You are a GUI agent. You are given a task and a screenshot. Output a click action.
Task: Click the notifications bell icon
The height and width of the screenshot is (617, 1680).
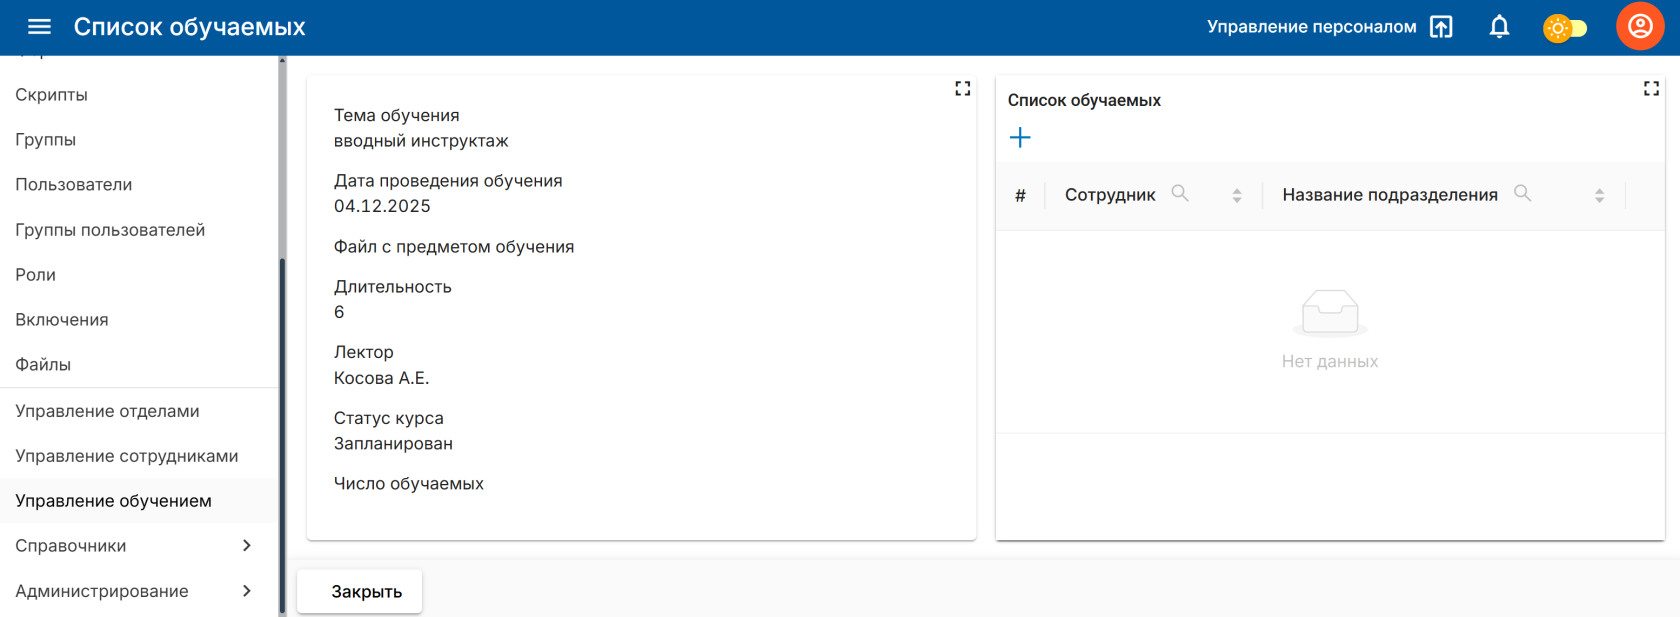(1499, 27)
